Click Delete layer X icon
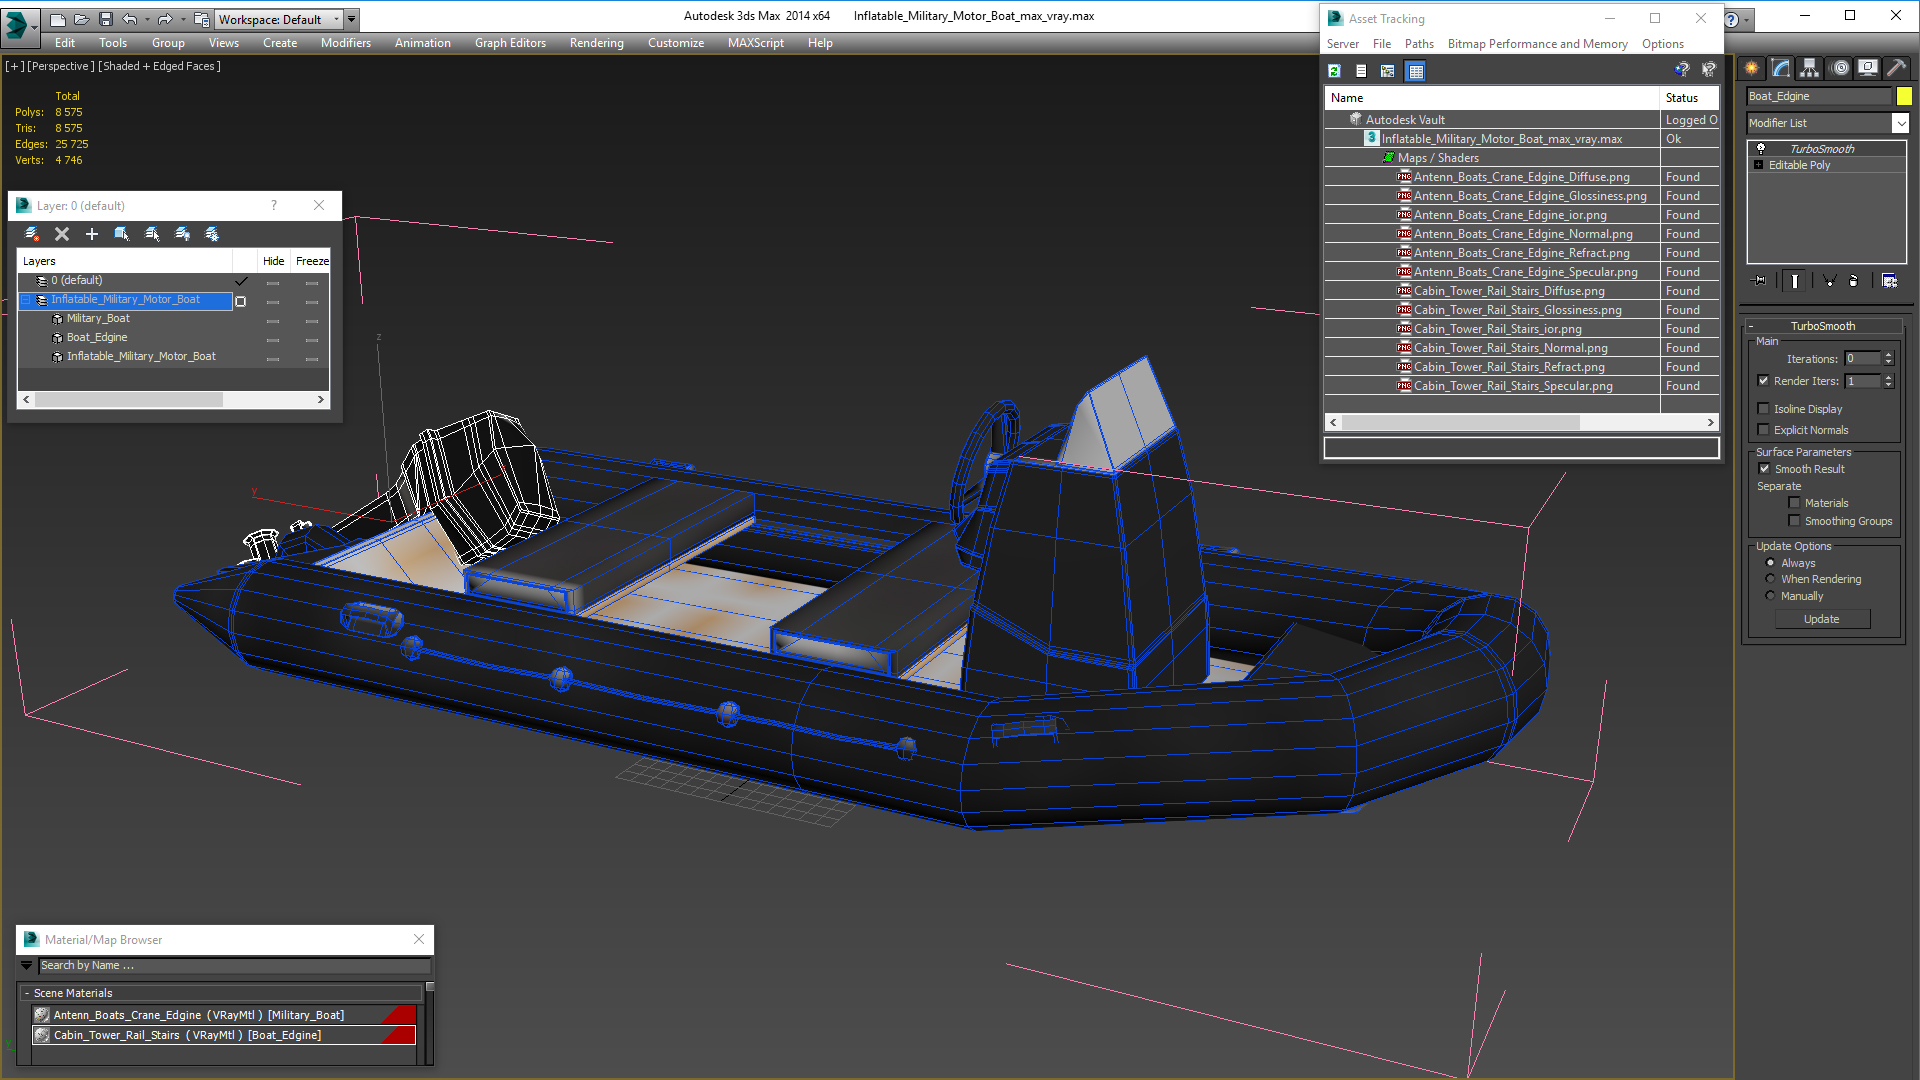This screenshot has width=1920, height=1080. click(62, 234)
